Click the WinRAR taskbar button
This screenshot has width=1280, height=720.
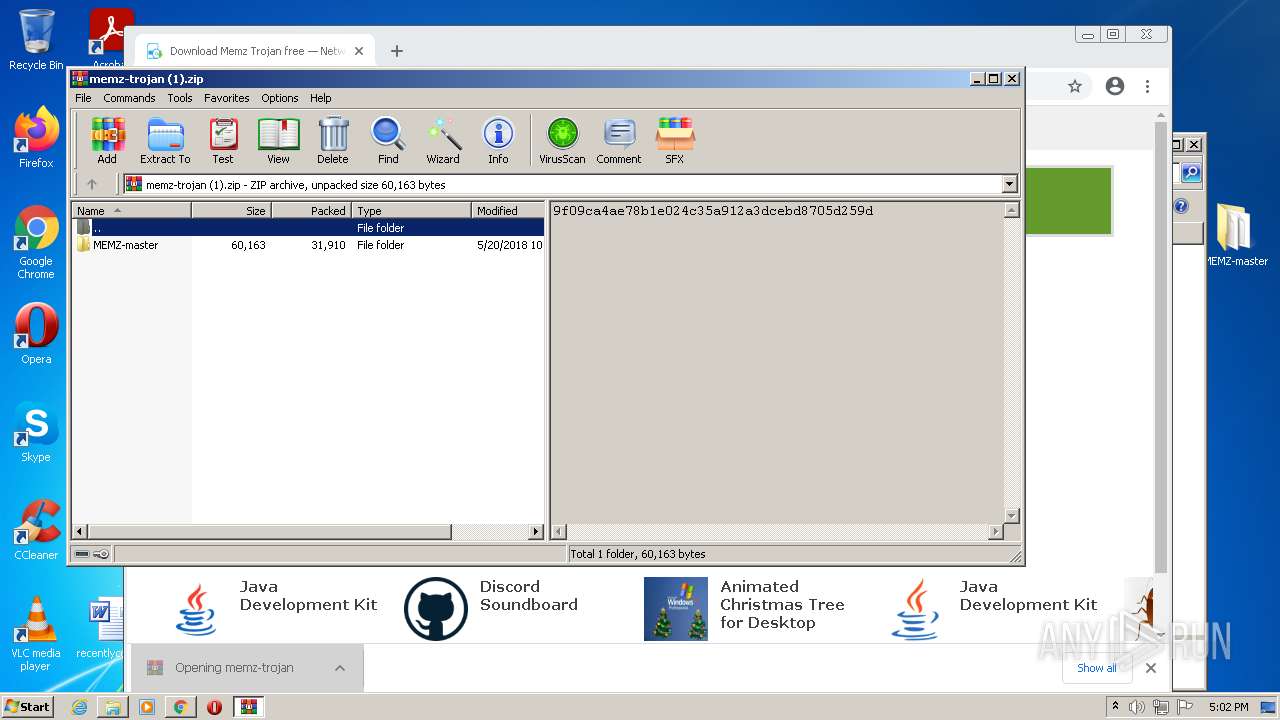[x=248, y=707]
